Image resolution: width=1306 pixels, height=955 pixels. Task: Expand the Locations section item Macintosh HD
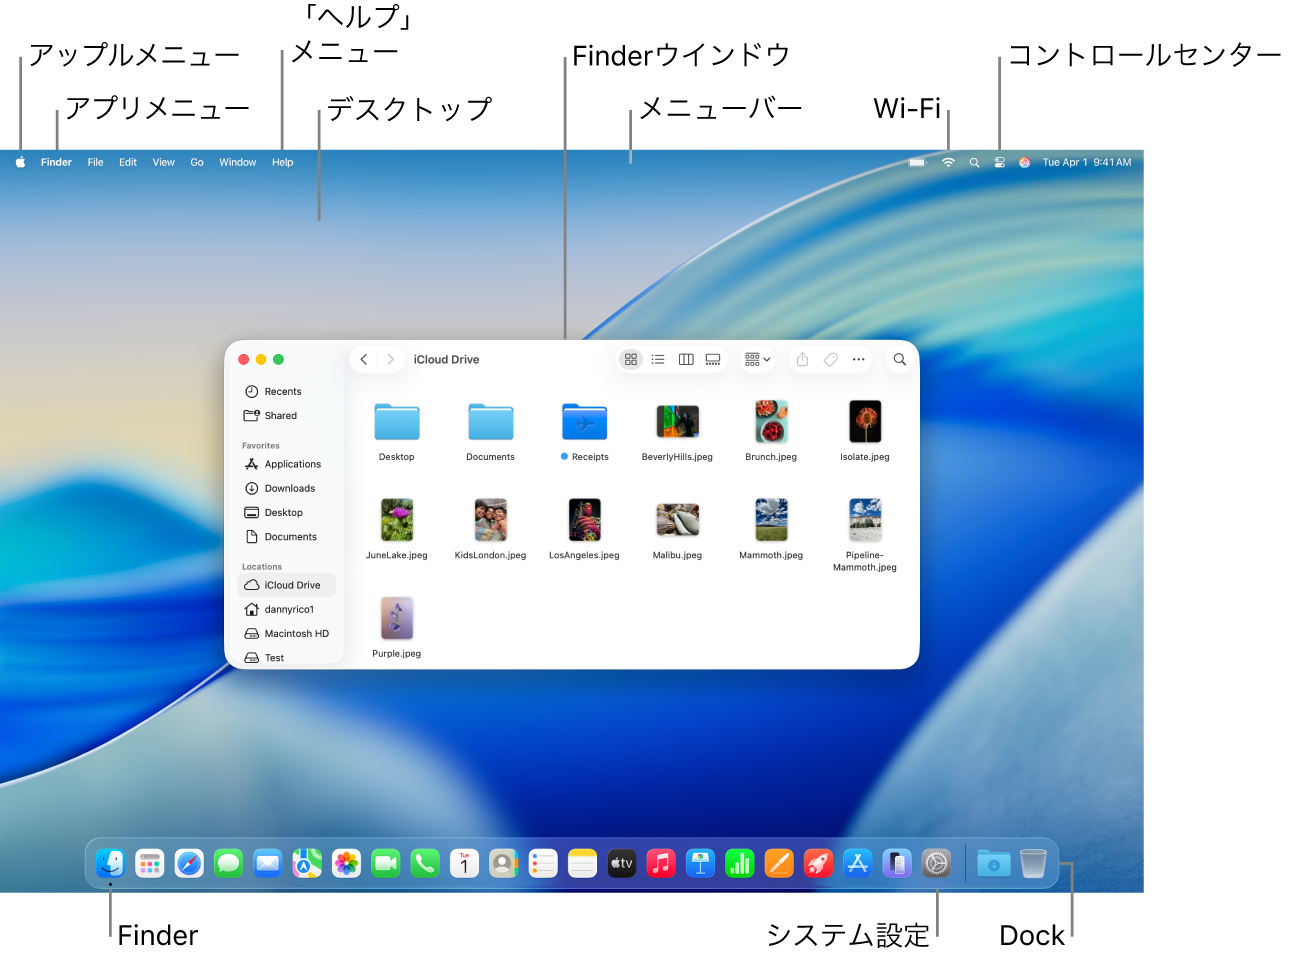click(296, 633)
